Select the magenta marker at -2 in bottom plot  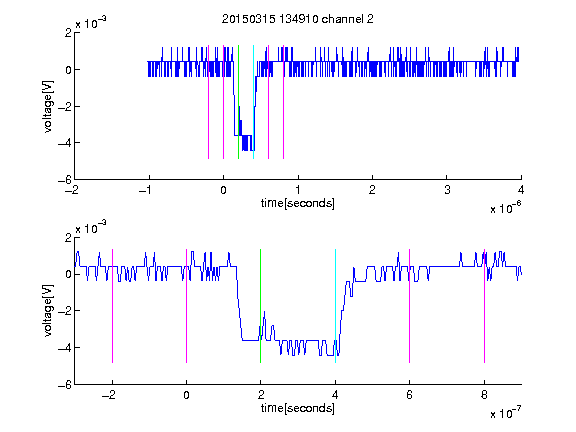[x=112, y=306]
